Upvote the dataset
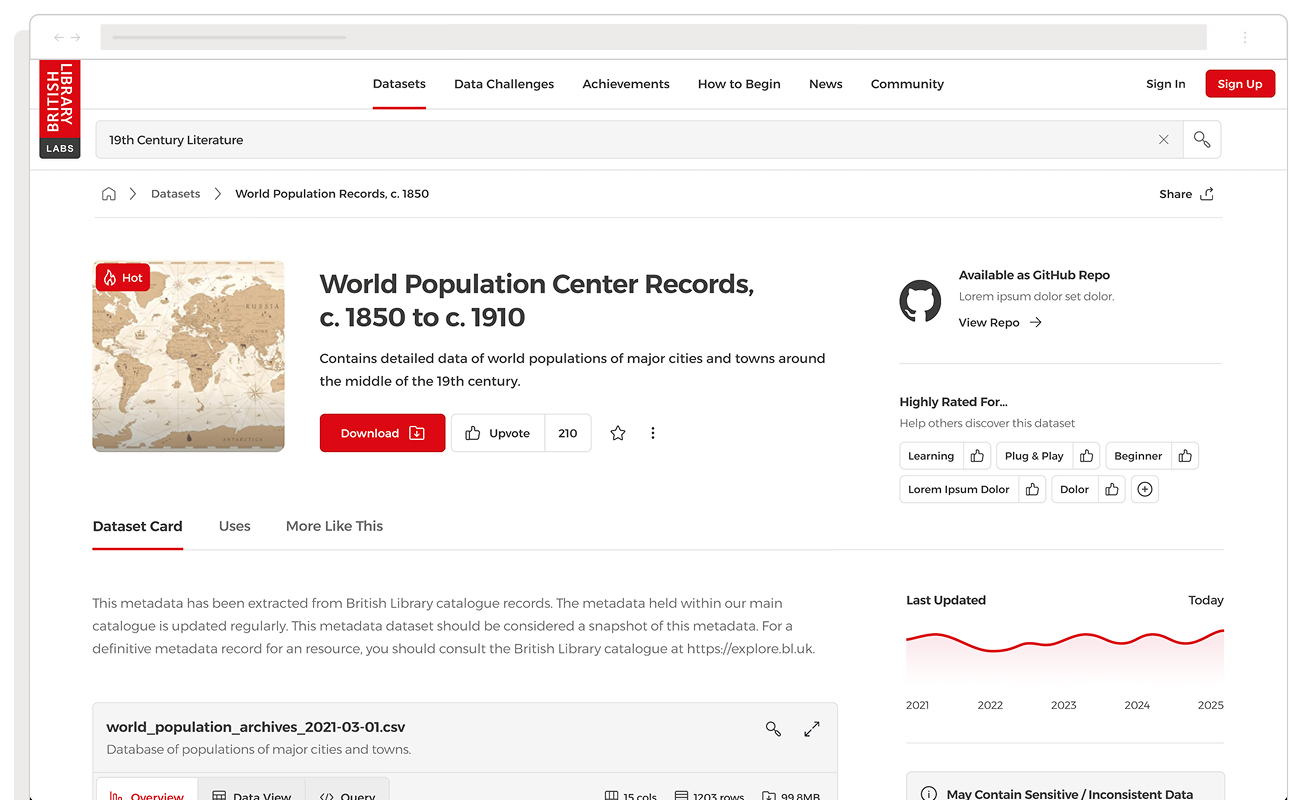This screenshot has height=800, width=1300. pos(498,433)
